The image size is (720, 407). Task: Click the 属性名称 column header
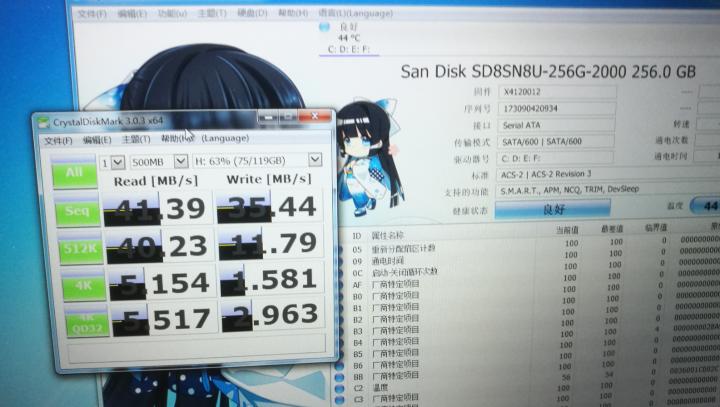point(388,236)
